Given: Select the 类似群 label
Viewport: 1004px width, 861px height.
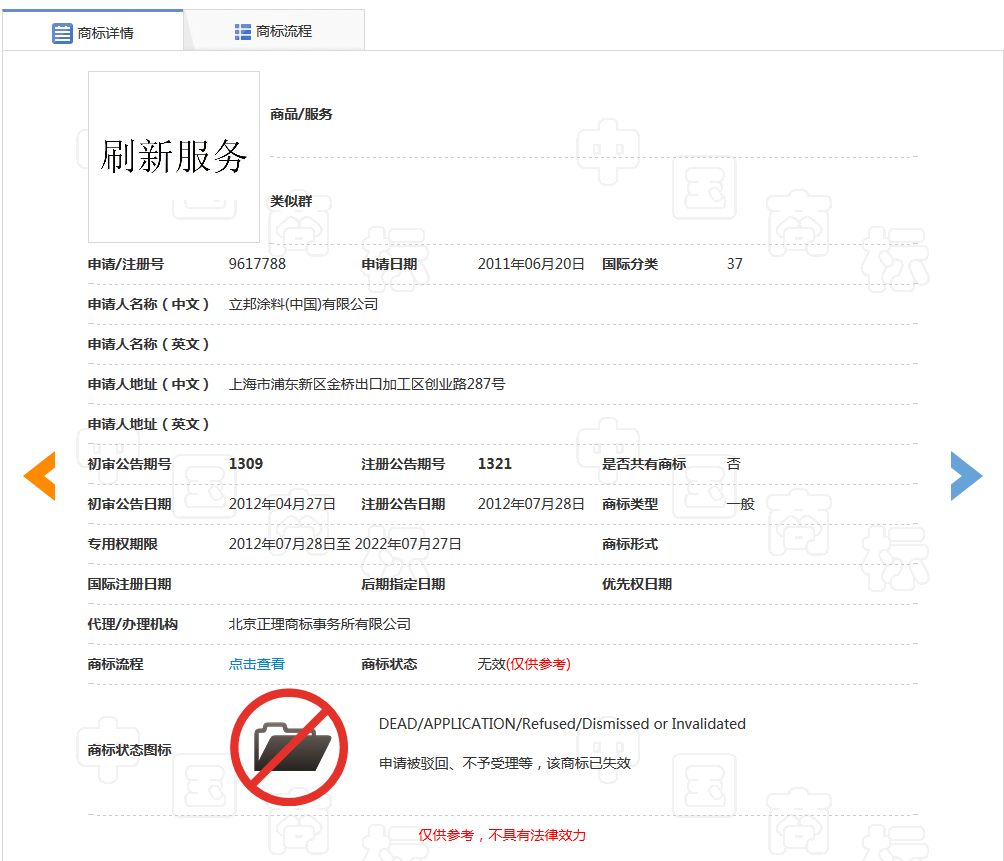Looking at the screenshot, I should (x=291, y=201).
